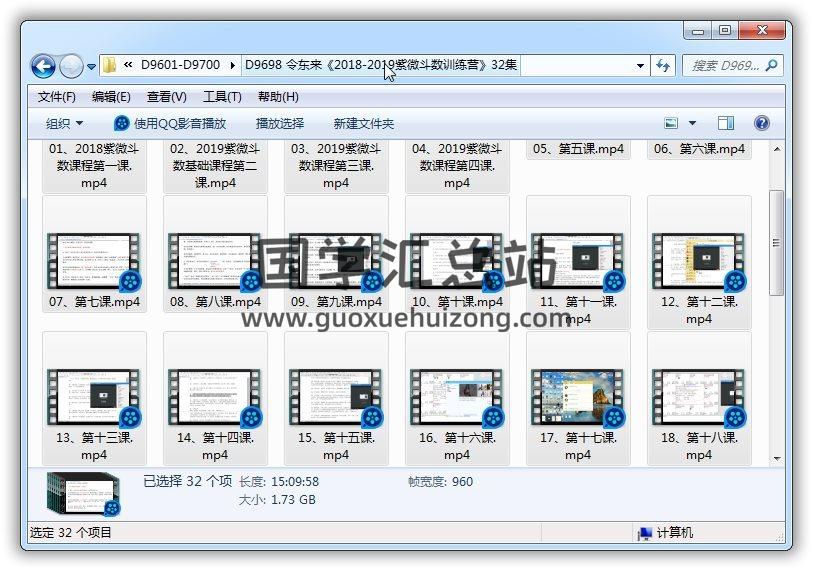Open the view options dropdown arrow
Viewport: 813px width, 571px height.
point(692,123)
